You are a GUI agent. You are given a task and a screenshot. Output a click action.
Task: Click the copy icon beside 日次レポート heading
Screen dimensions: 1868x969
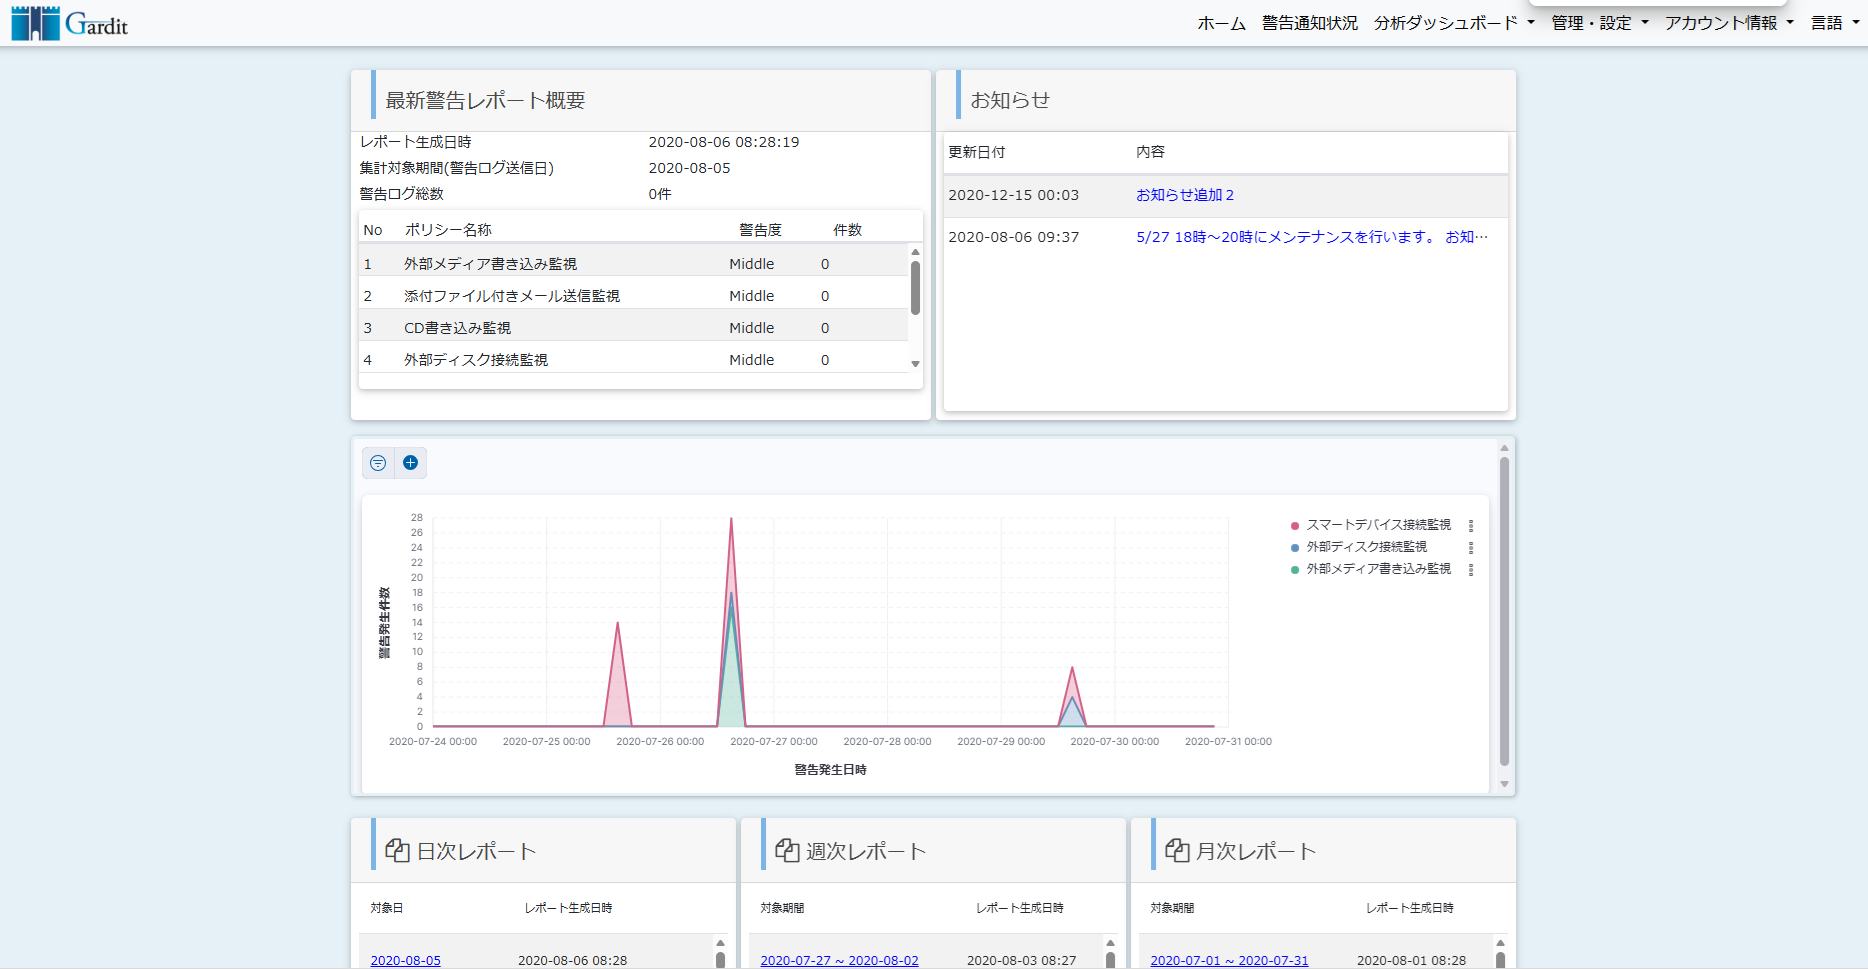pyautogui.click(x=397, y=850)
